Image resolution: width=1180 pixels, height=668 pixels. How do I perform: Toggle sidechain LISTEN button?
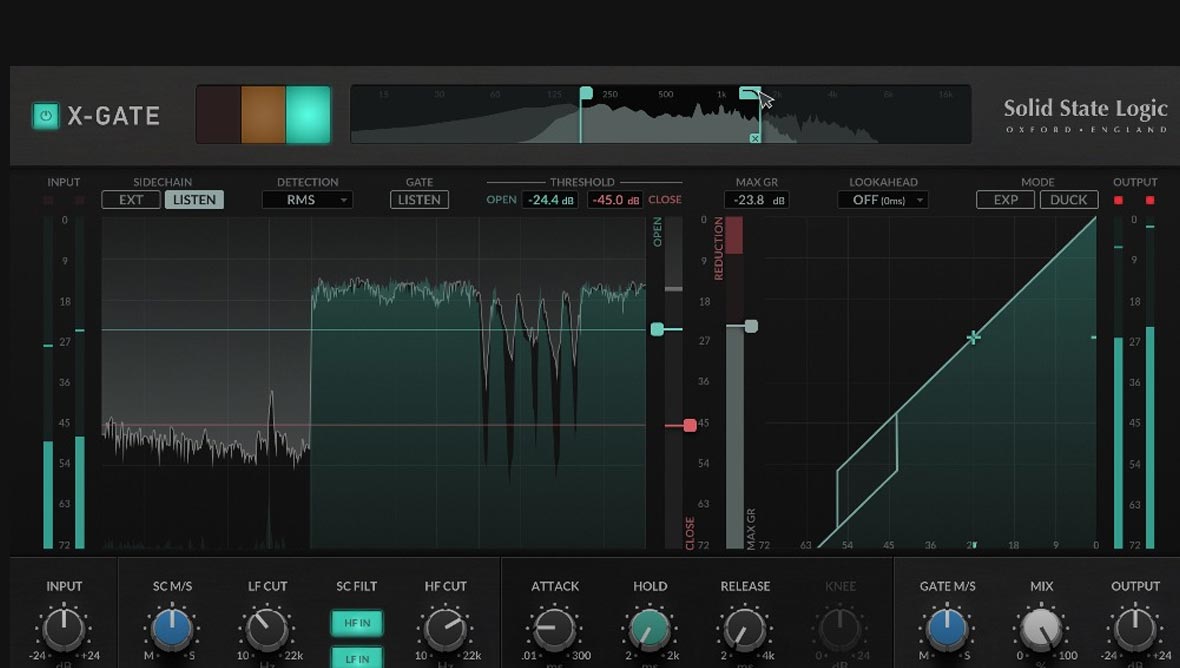(x=194, y=200)
